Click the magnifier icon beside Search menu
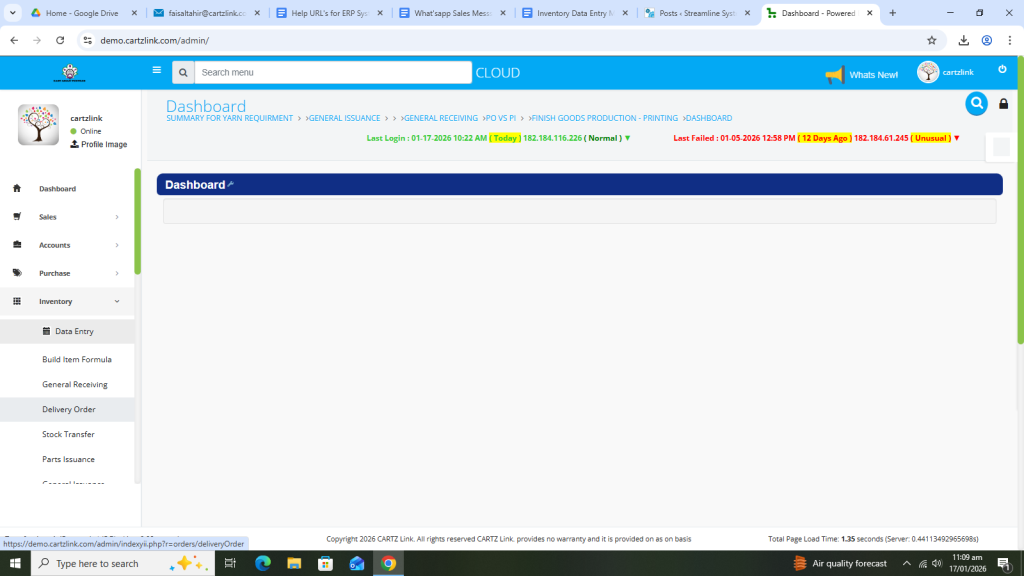This screenshot has height=576, width=1024. (x=183, y=73)
